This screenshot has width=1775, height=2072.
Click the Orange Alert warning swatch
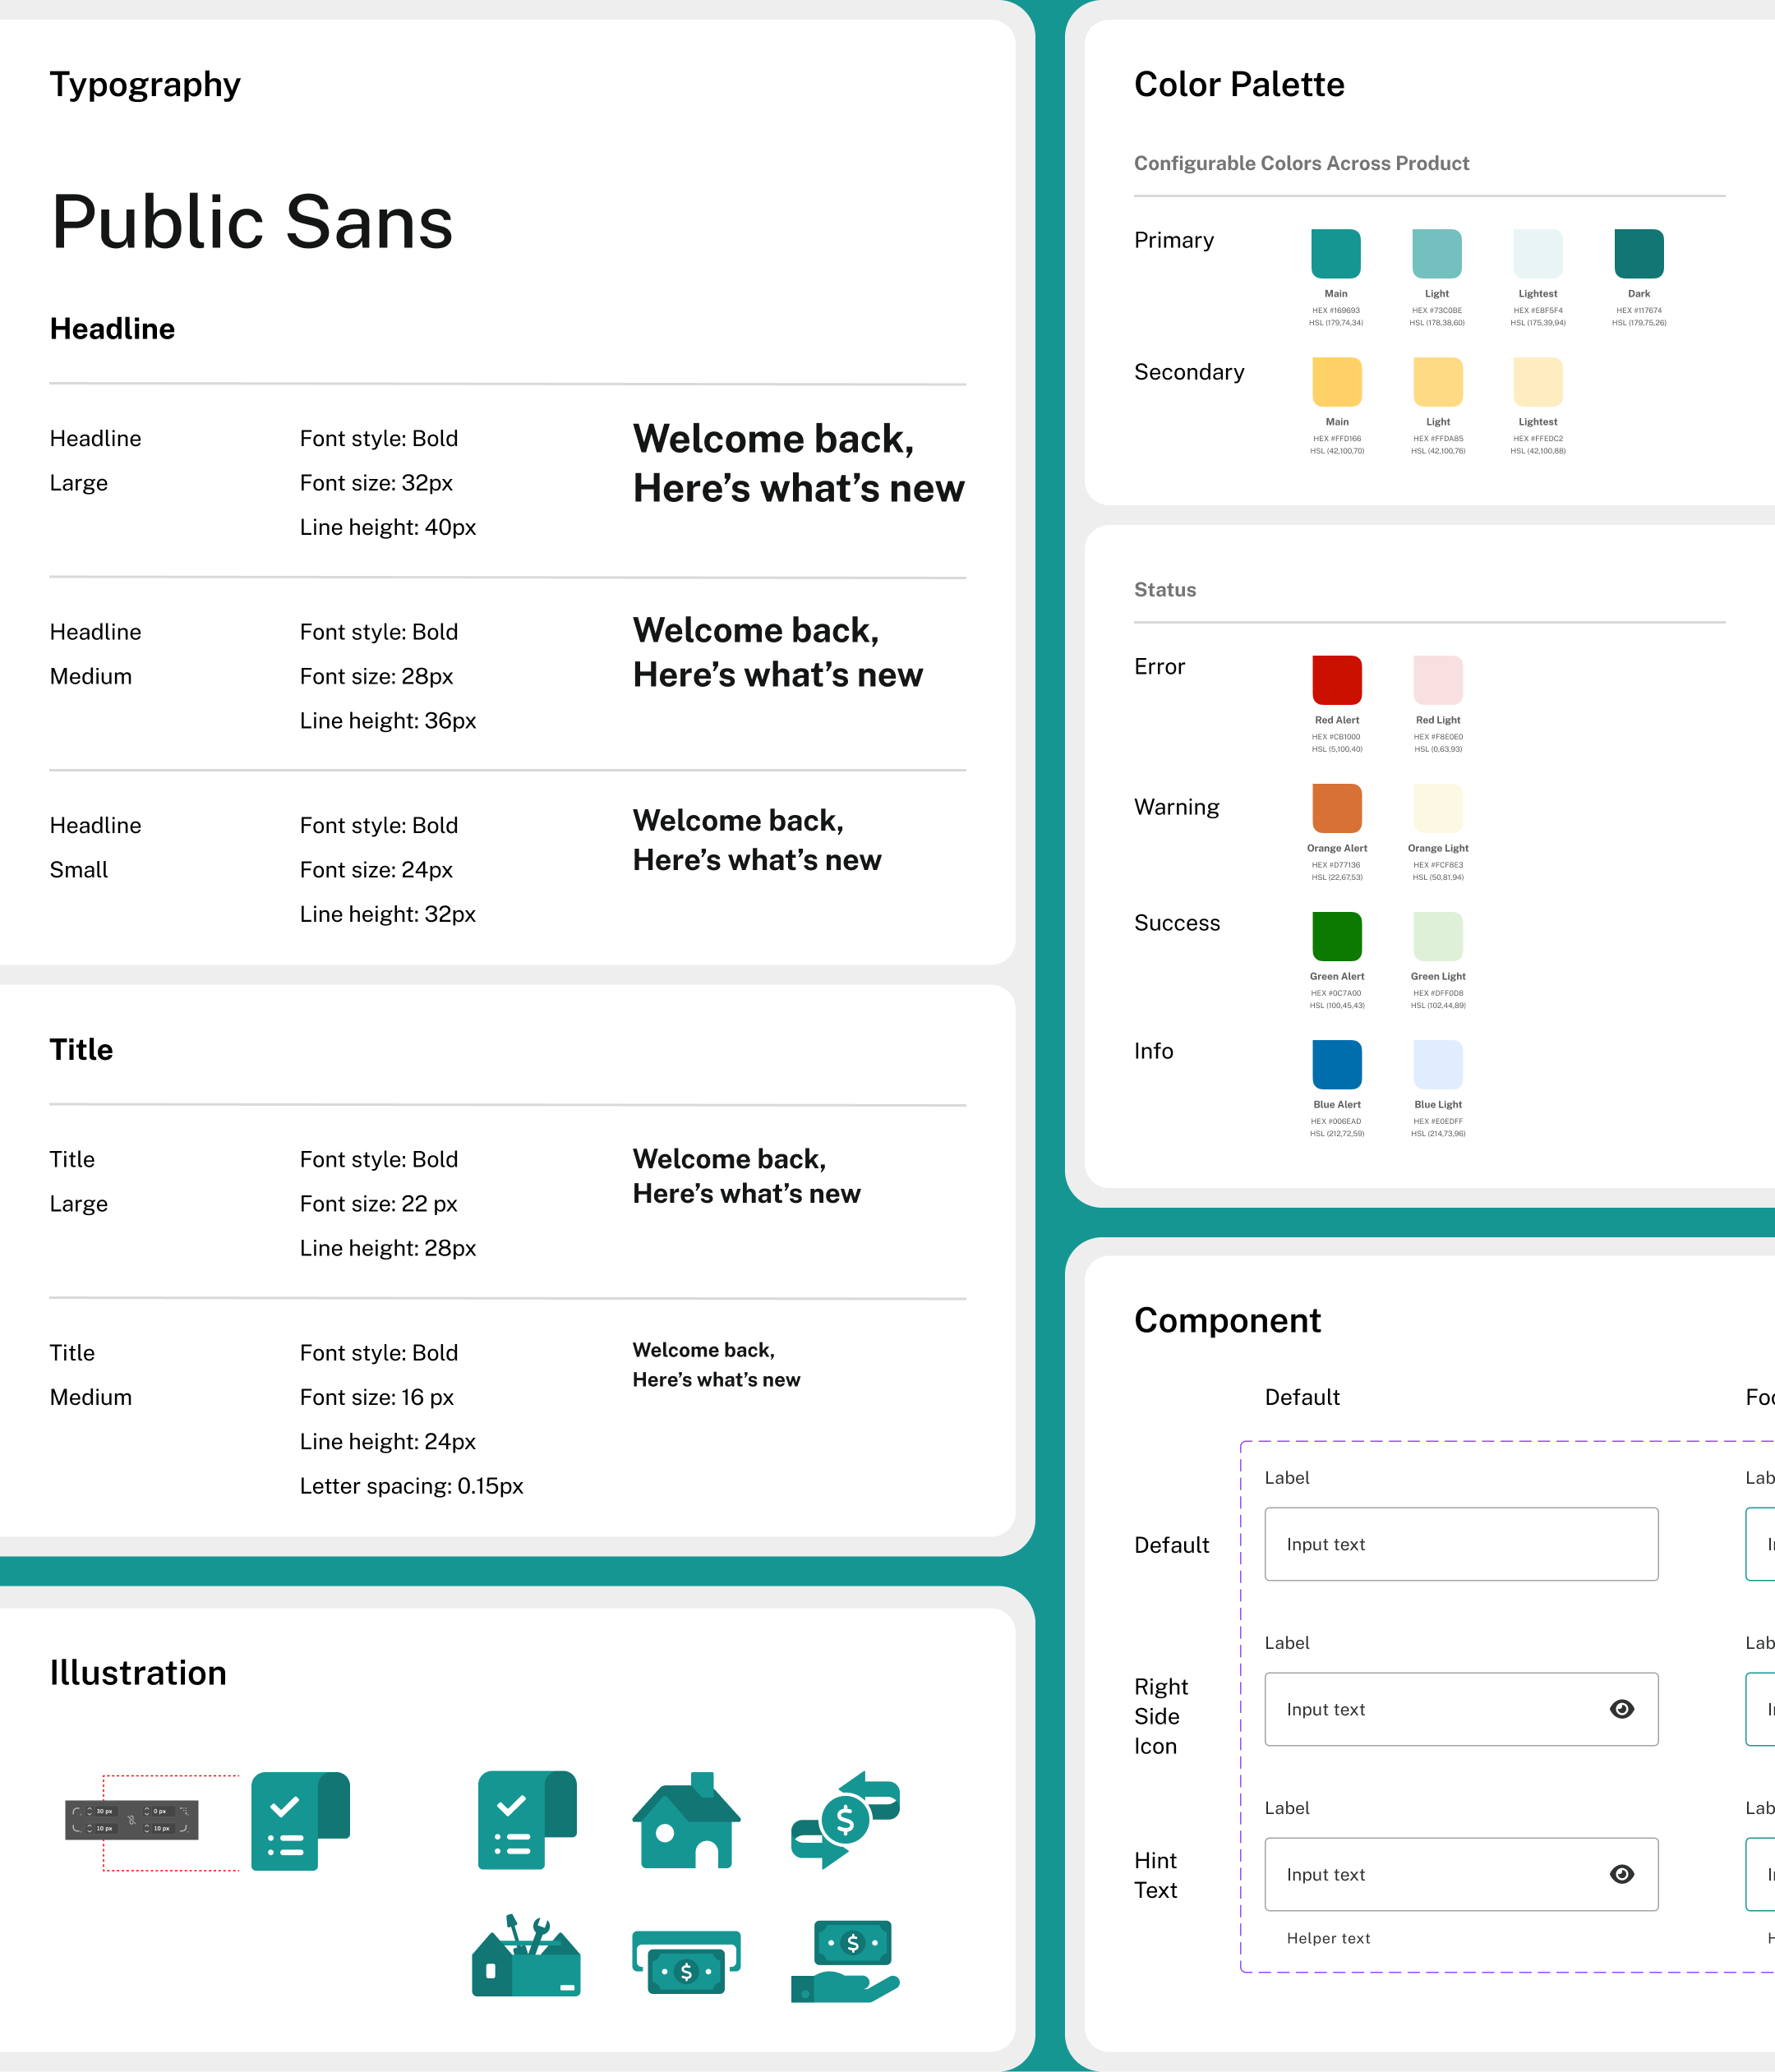pos(1336,808)
